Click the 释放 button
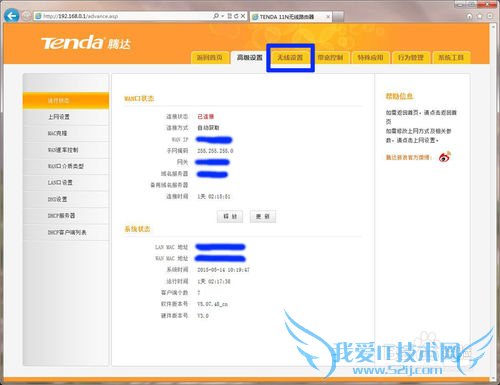 pyautogui.click(x=230, y=216)
